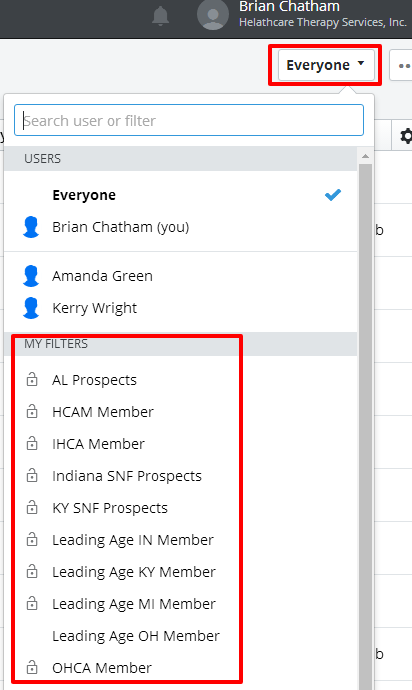This screenshot has width=412, height=690.
Task: Open the Everyone dropdown button
Action: [x=326, y=65]
